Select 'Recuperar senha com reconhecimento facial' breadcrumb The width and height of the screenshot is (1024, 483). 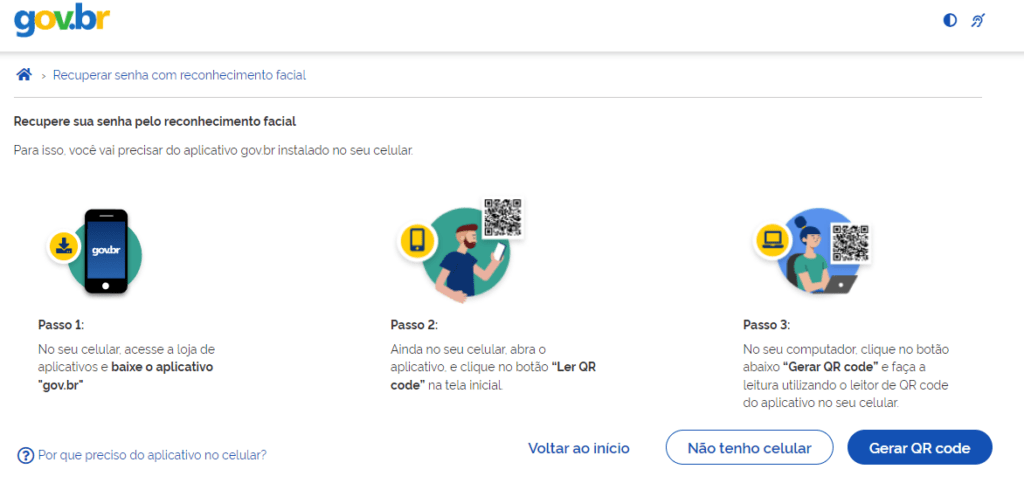click(x=179, y=75)
